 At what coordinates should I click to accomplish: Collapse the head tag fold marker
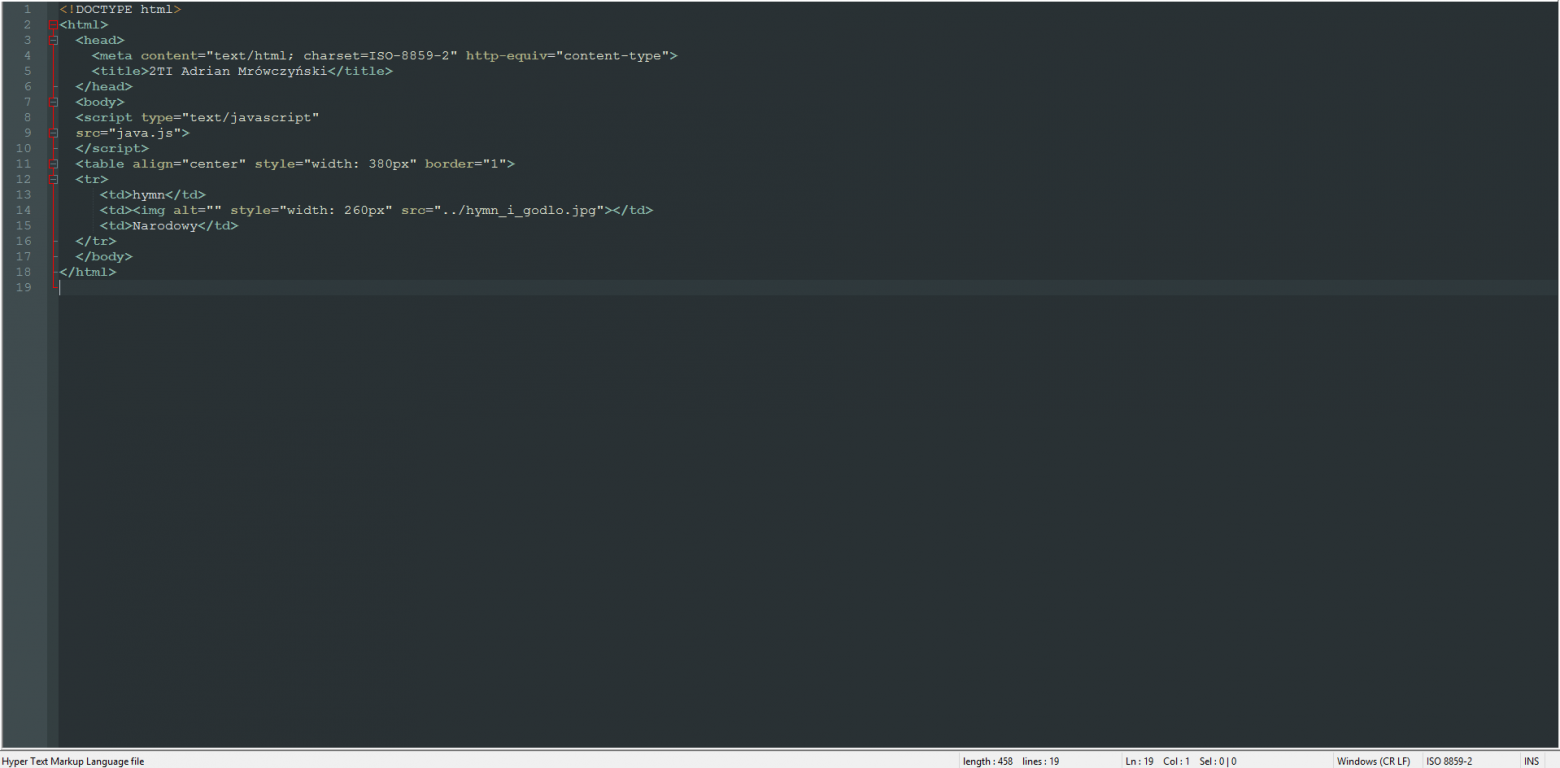pos(53,40)
